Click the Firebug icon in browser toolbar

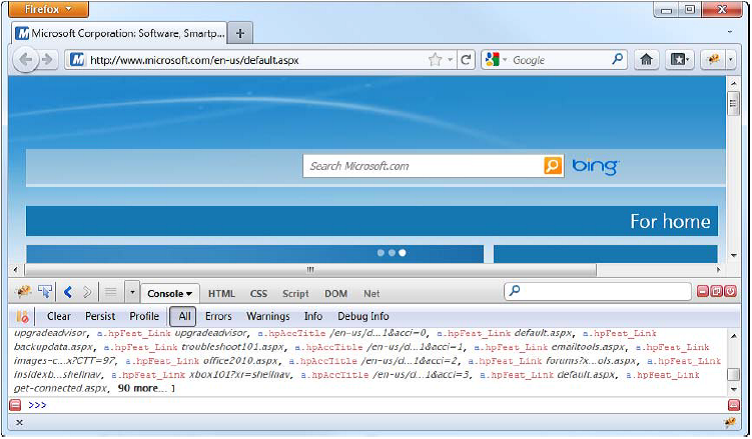(x=713, y=59)
